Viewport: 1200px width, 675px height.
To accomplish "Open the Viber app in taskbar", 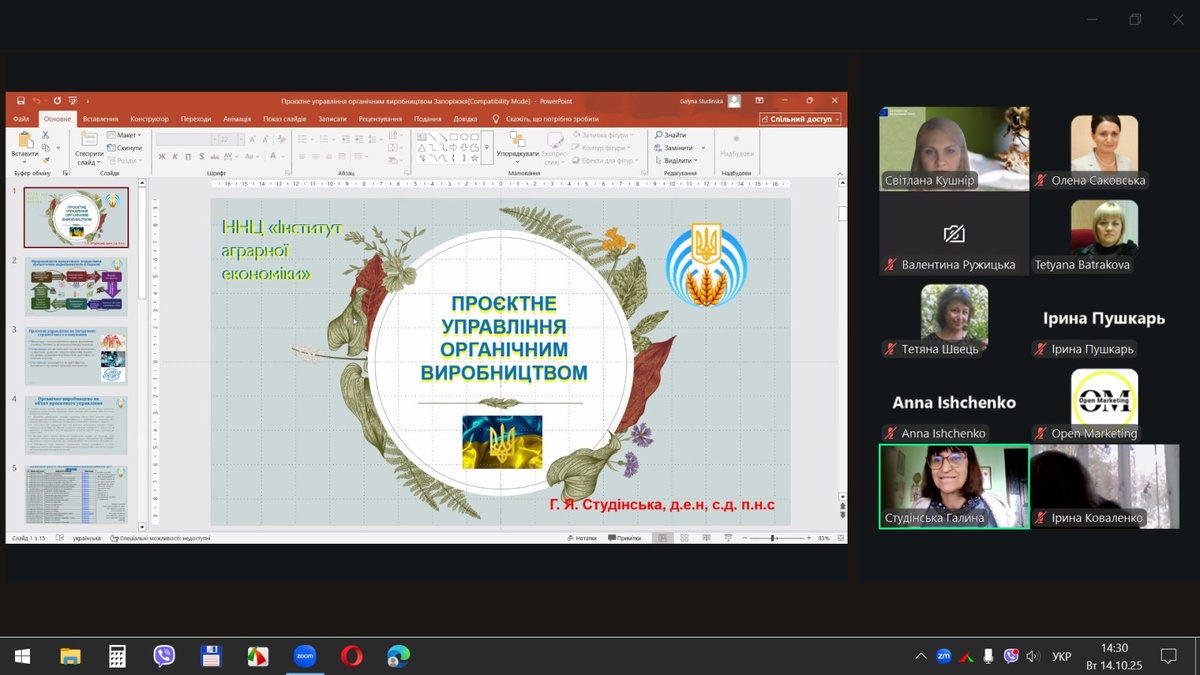I will (x=164, y=656).
